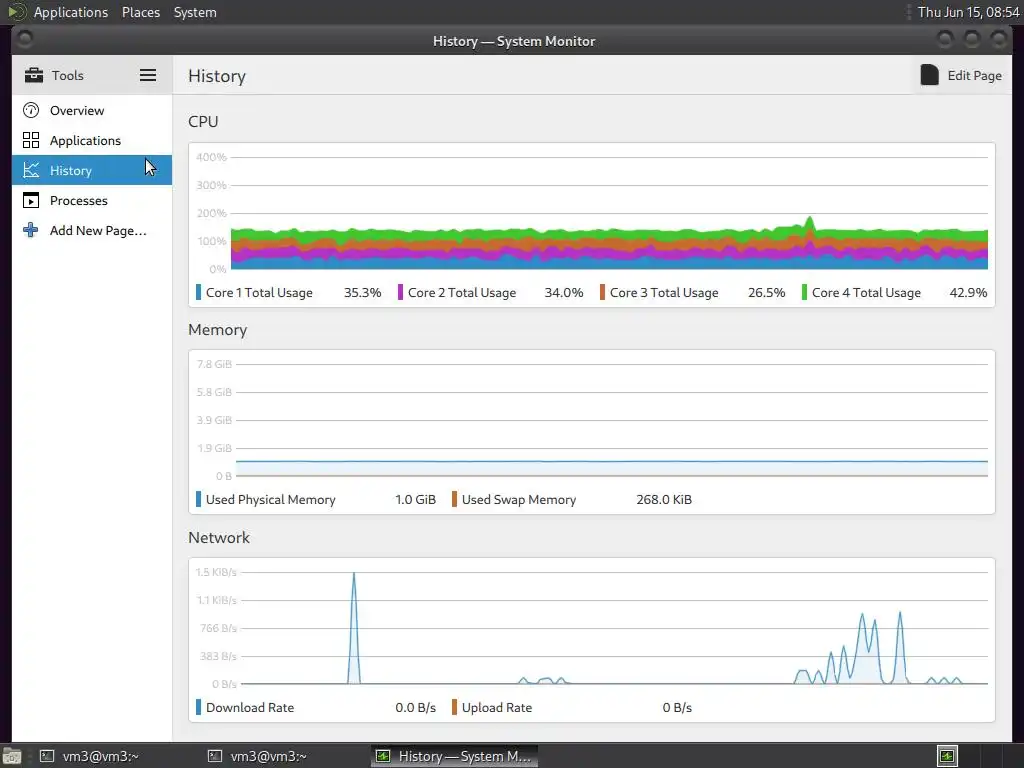Click the clock Thu Jun 15, 08:54
The image size is (1024, 768).
pos(968,12)
